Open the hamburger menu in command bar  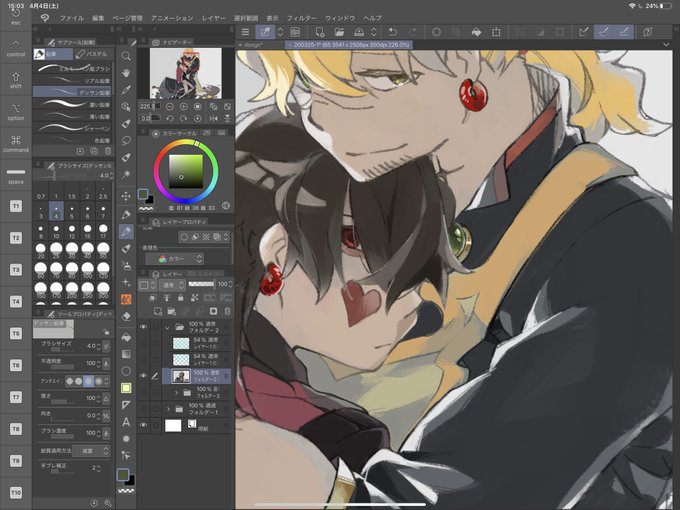click(245, 32)
